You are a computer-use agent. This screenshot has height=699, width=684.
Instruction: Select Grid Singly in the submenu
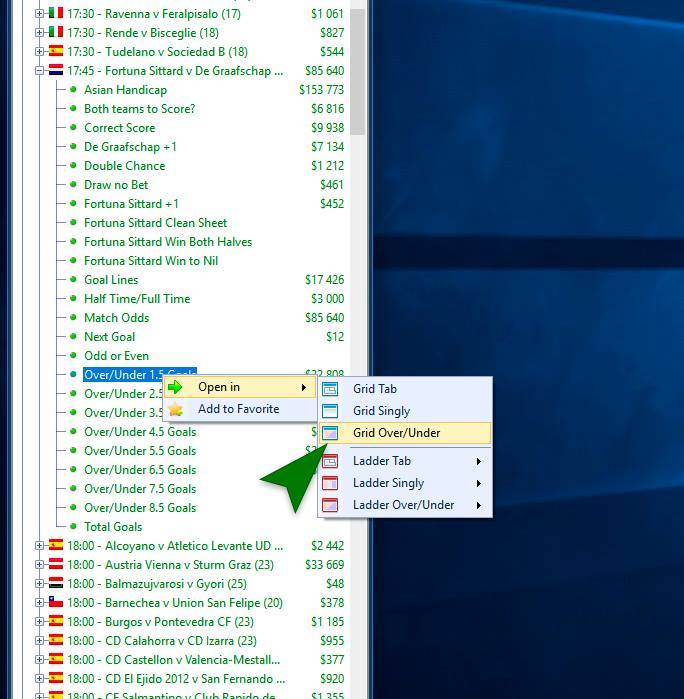(405, 411)
